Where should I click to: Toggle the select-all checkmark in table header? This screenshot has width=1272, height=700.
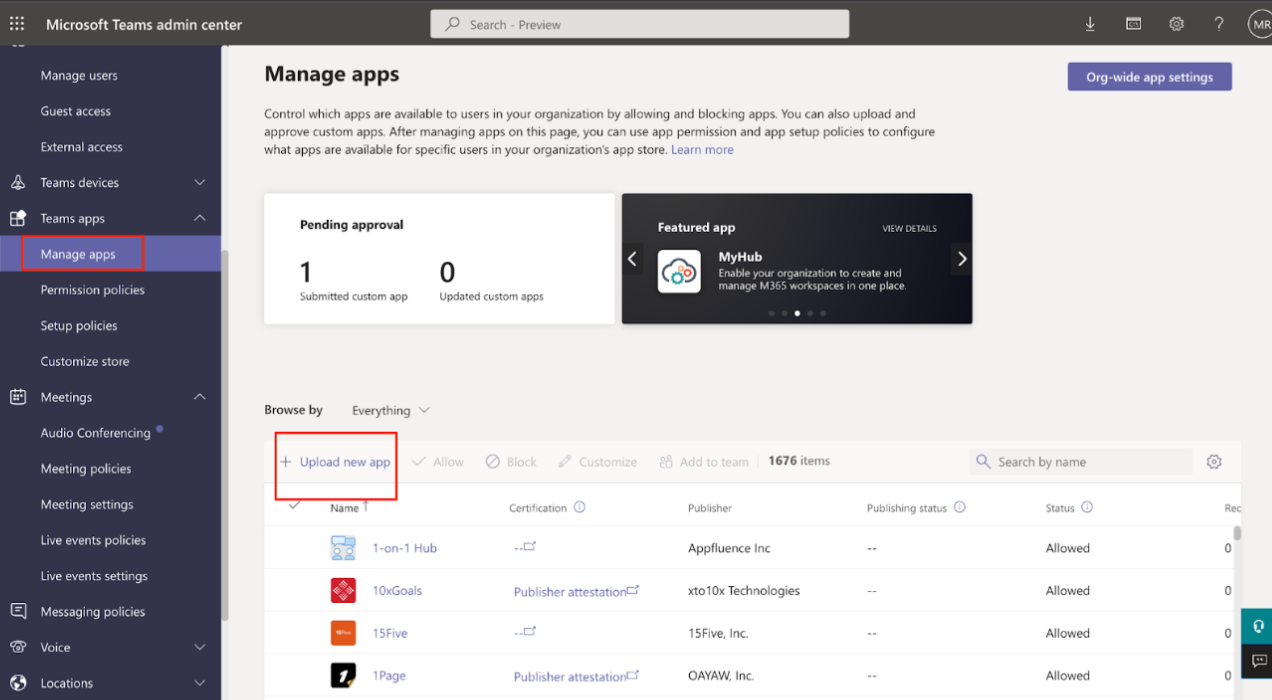[x=294, y=505]
